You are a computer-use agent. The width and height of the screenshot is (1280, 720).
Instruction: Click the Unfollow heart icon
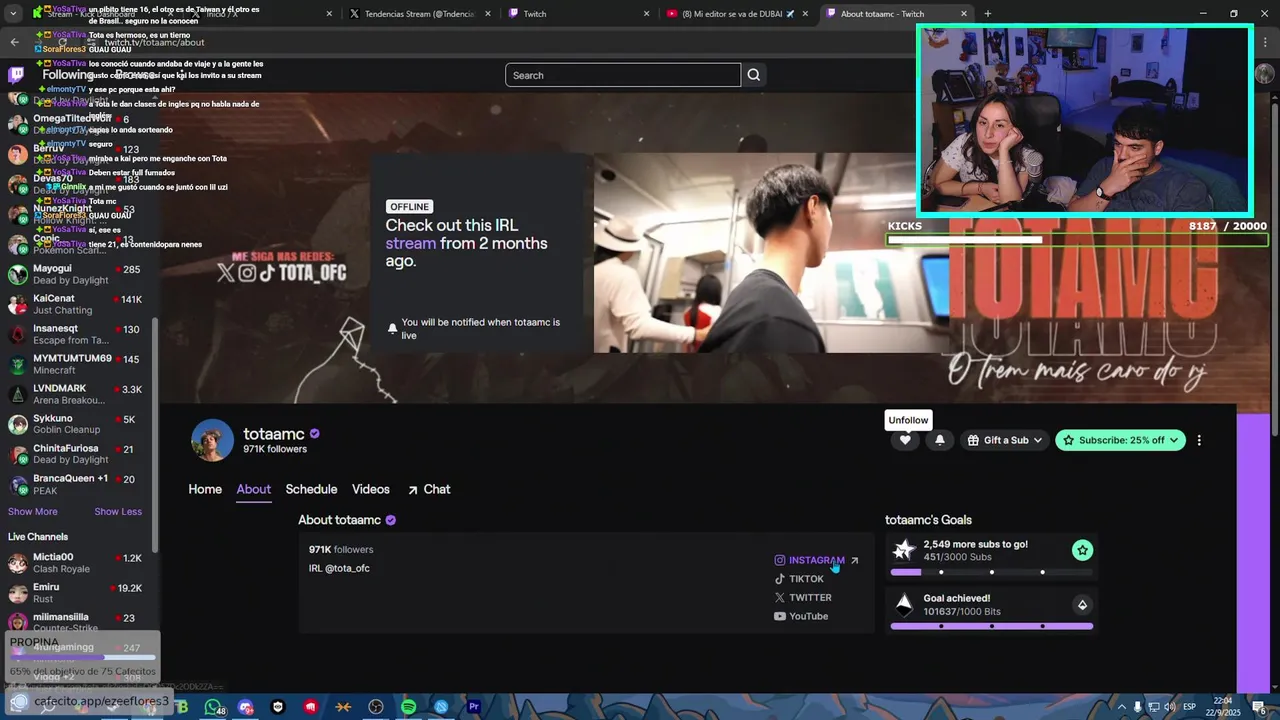(905, 440)
